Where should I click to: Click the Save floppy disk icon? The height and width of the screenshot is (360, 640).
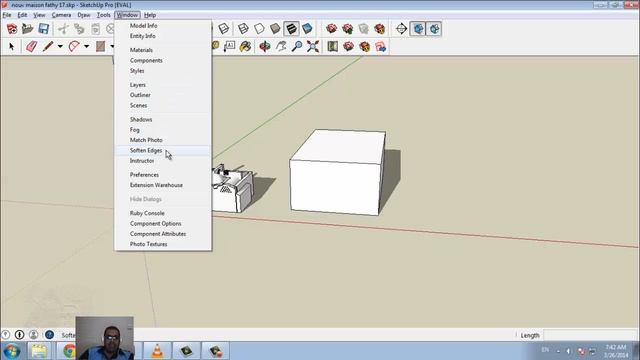[44, 29]
